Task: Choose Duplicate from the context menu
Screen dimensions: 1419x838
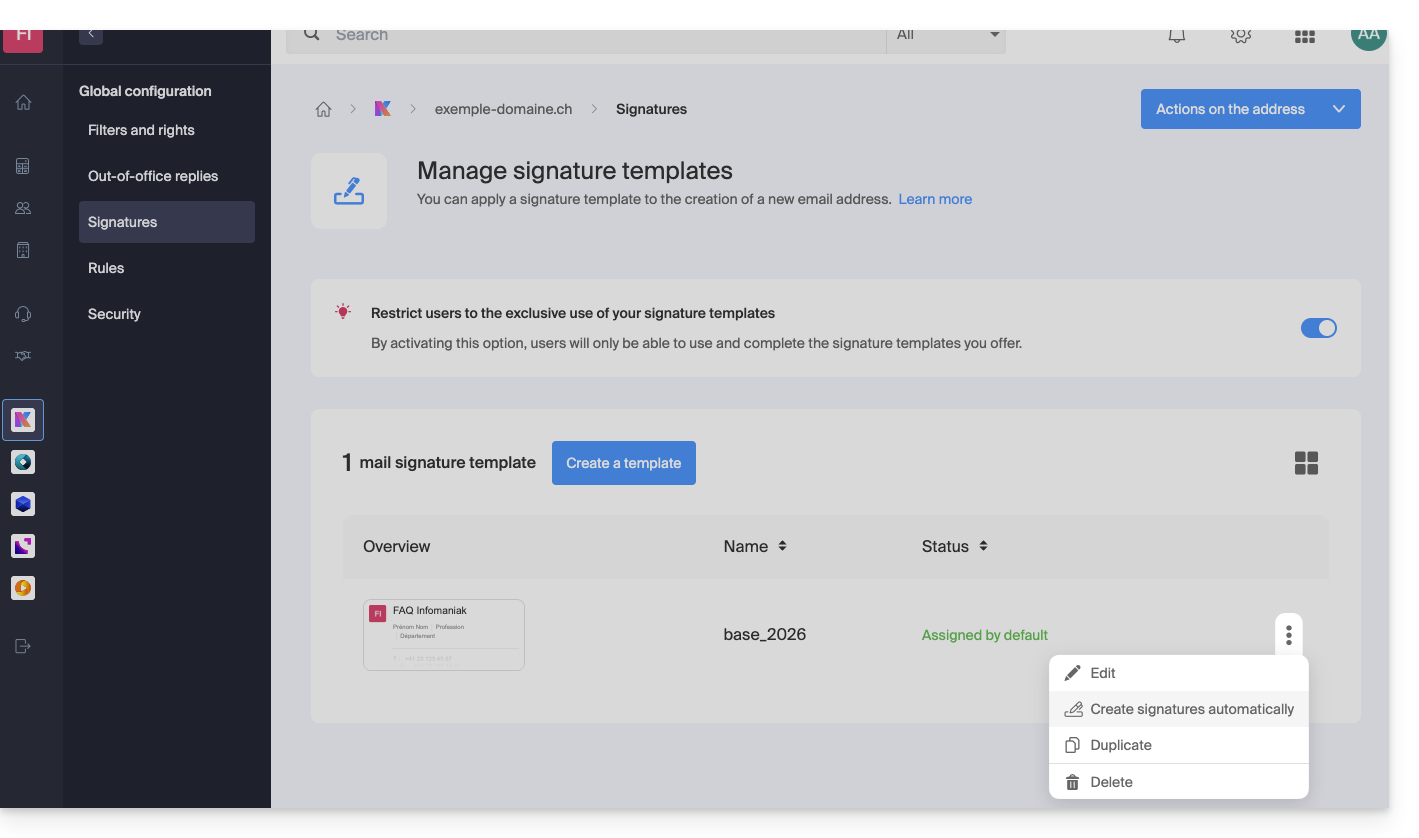Action: click(1120, 745)
